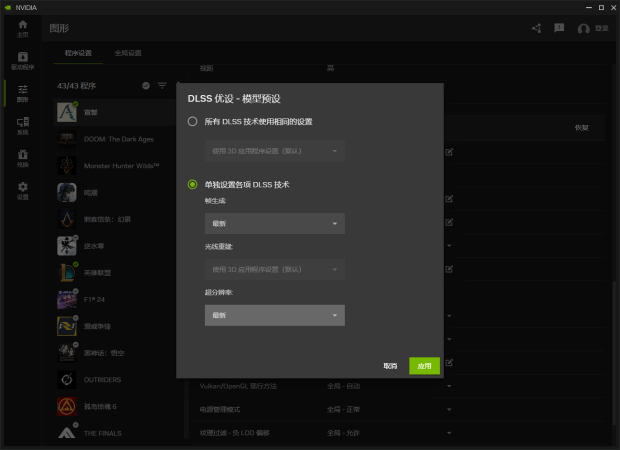Image resolution: width=620 pixels, height=450 pixels.
Task: Open the 兑换 redeem gift icon
Action: [23, 158]
